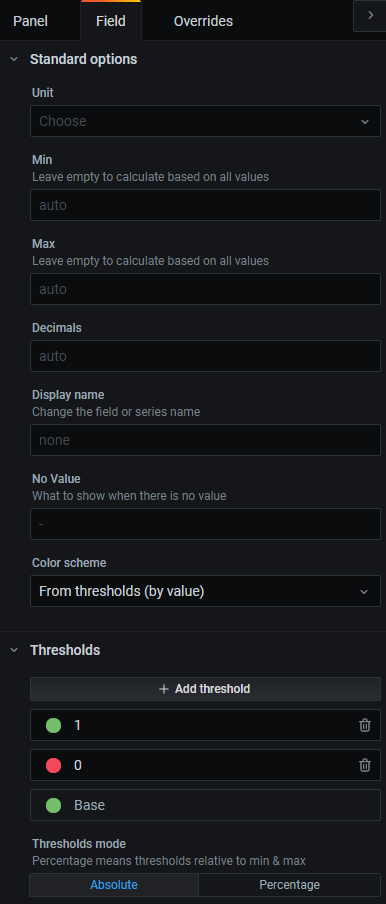This screenshot has height=904, width=386.
Task: Select Absolute thresholds mode
Action: click(114, 884)
